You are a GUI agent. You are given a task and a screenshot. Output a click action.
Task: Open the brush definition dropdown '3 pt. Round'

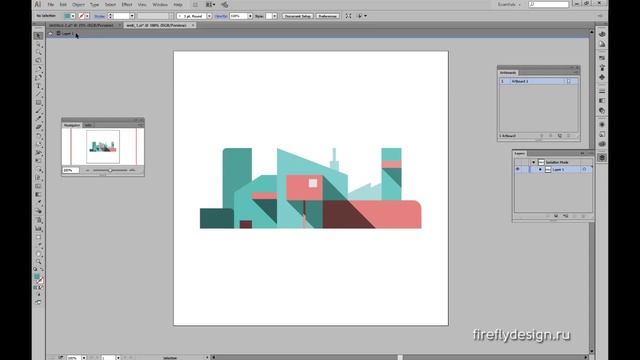click(209, 16)
